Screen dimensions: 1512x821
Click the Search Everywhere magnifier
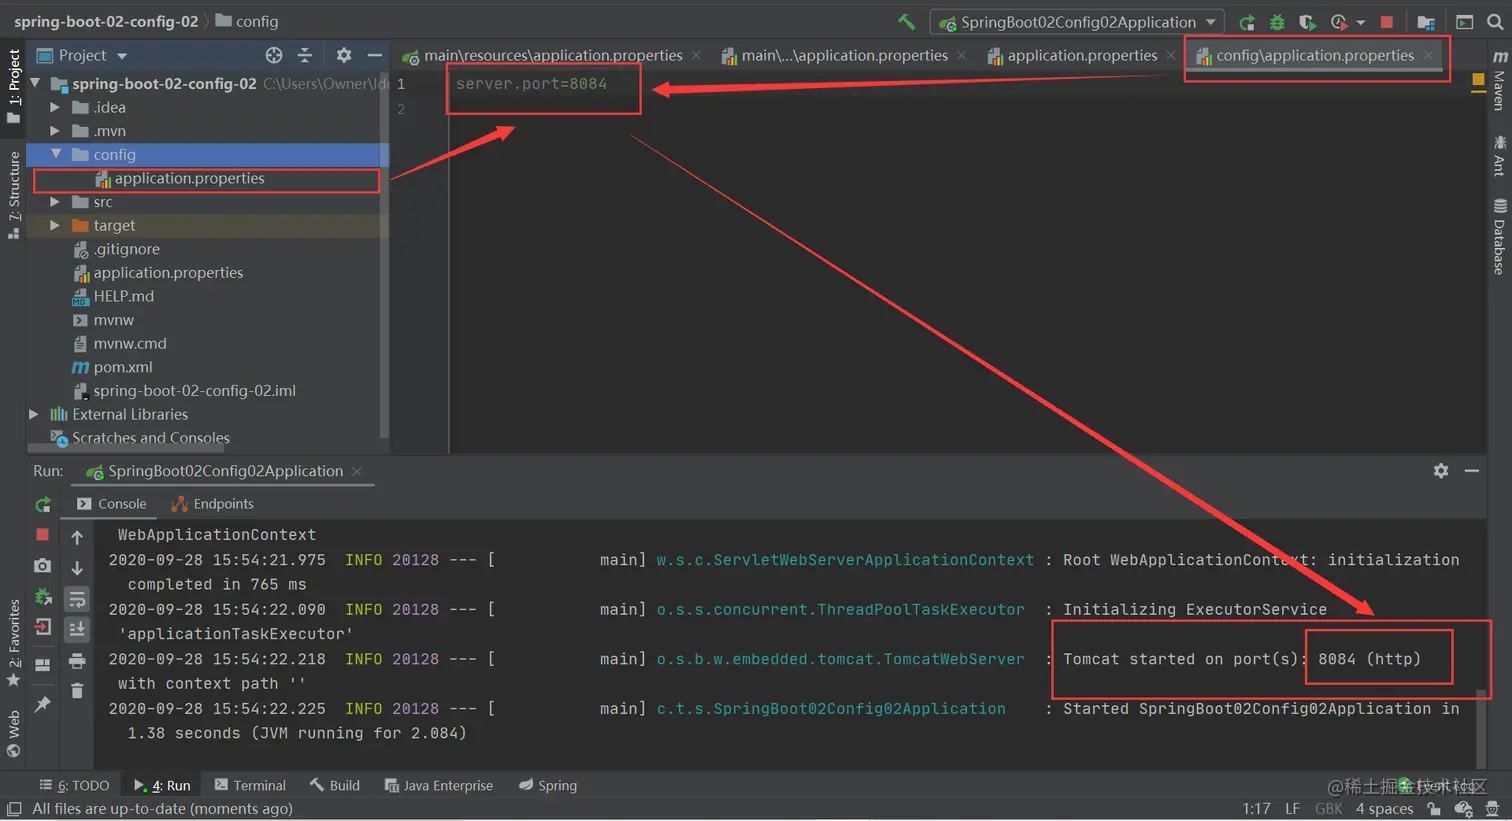pos(1495,22)
